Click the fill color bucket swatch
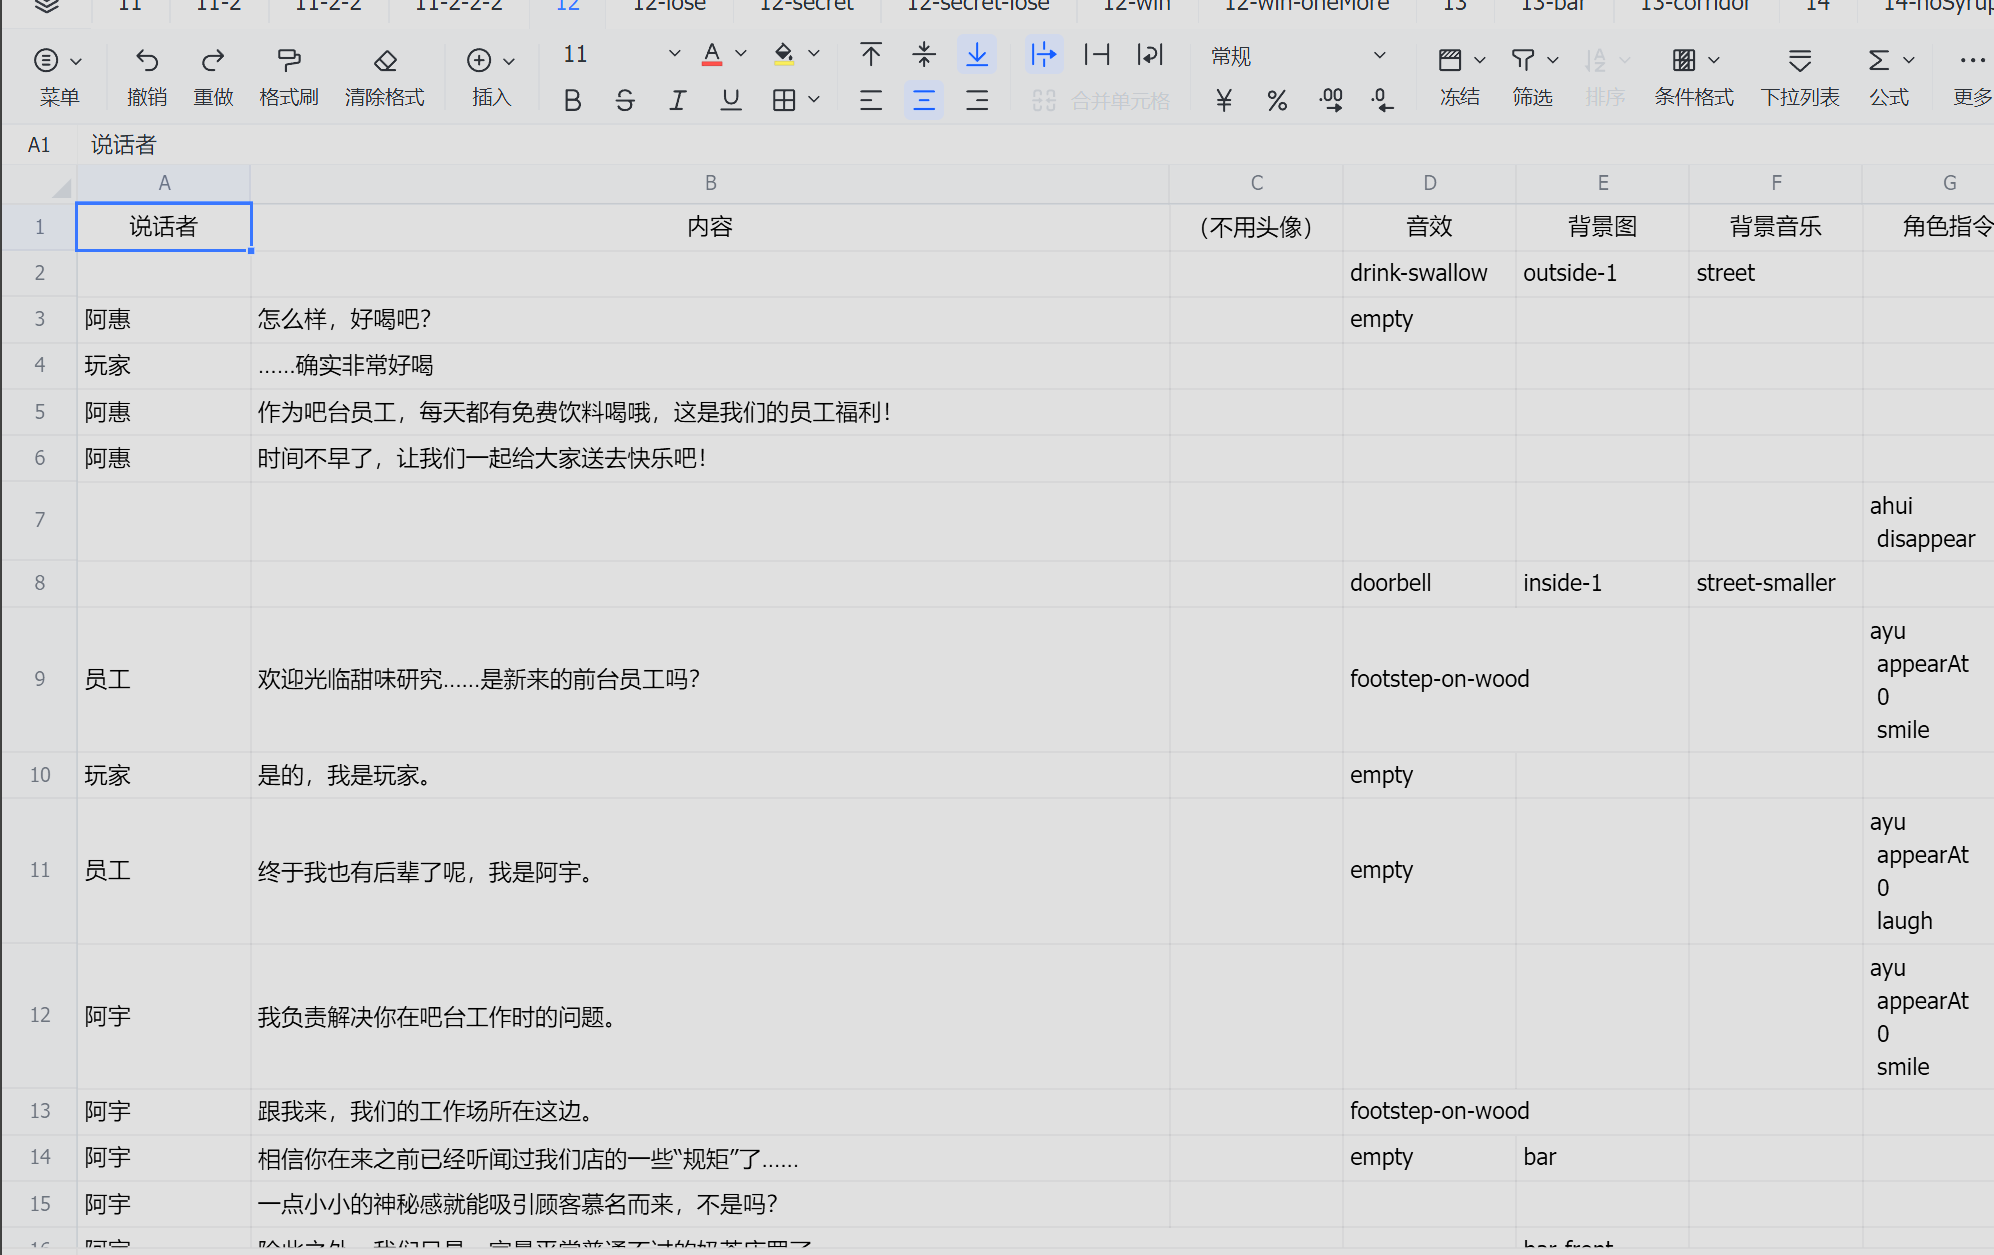This screenshot has width=1994, height=1255. click(x=784, y=54)
